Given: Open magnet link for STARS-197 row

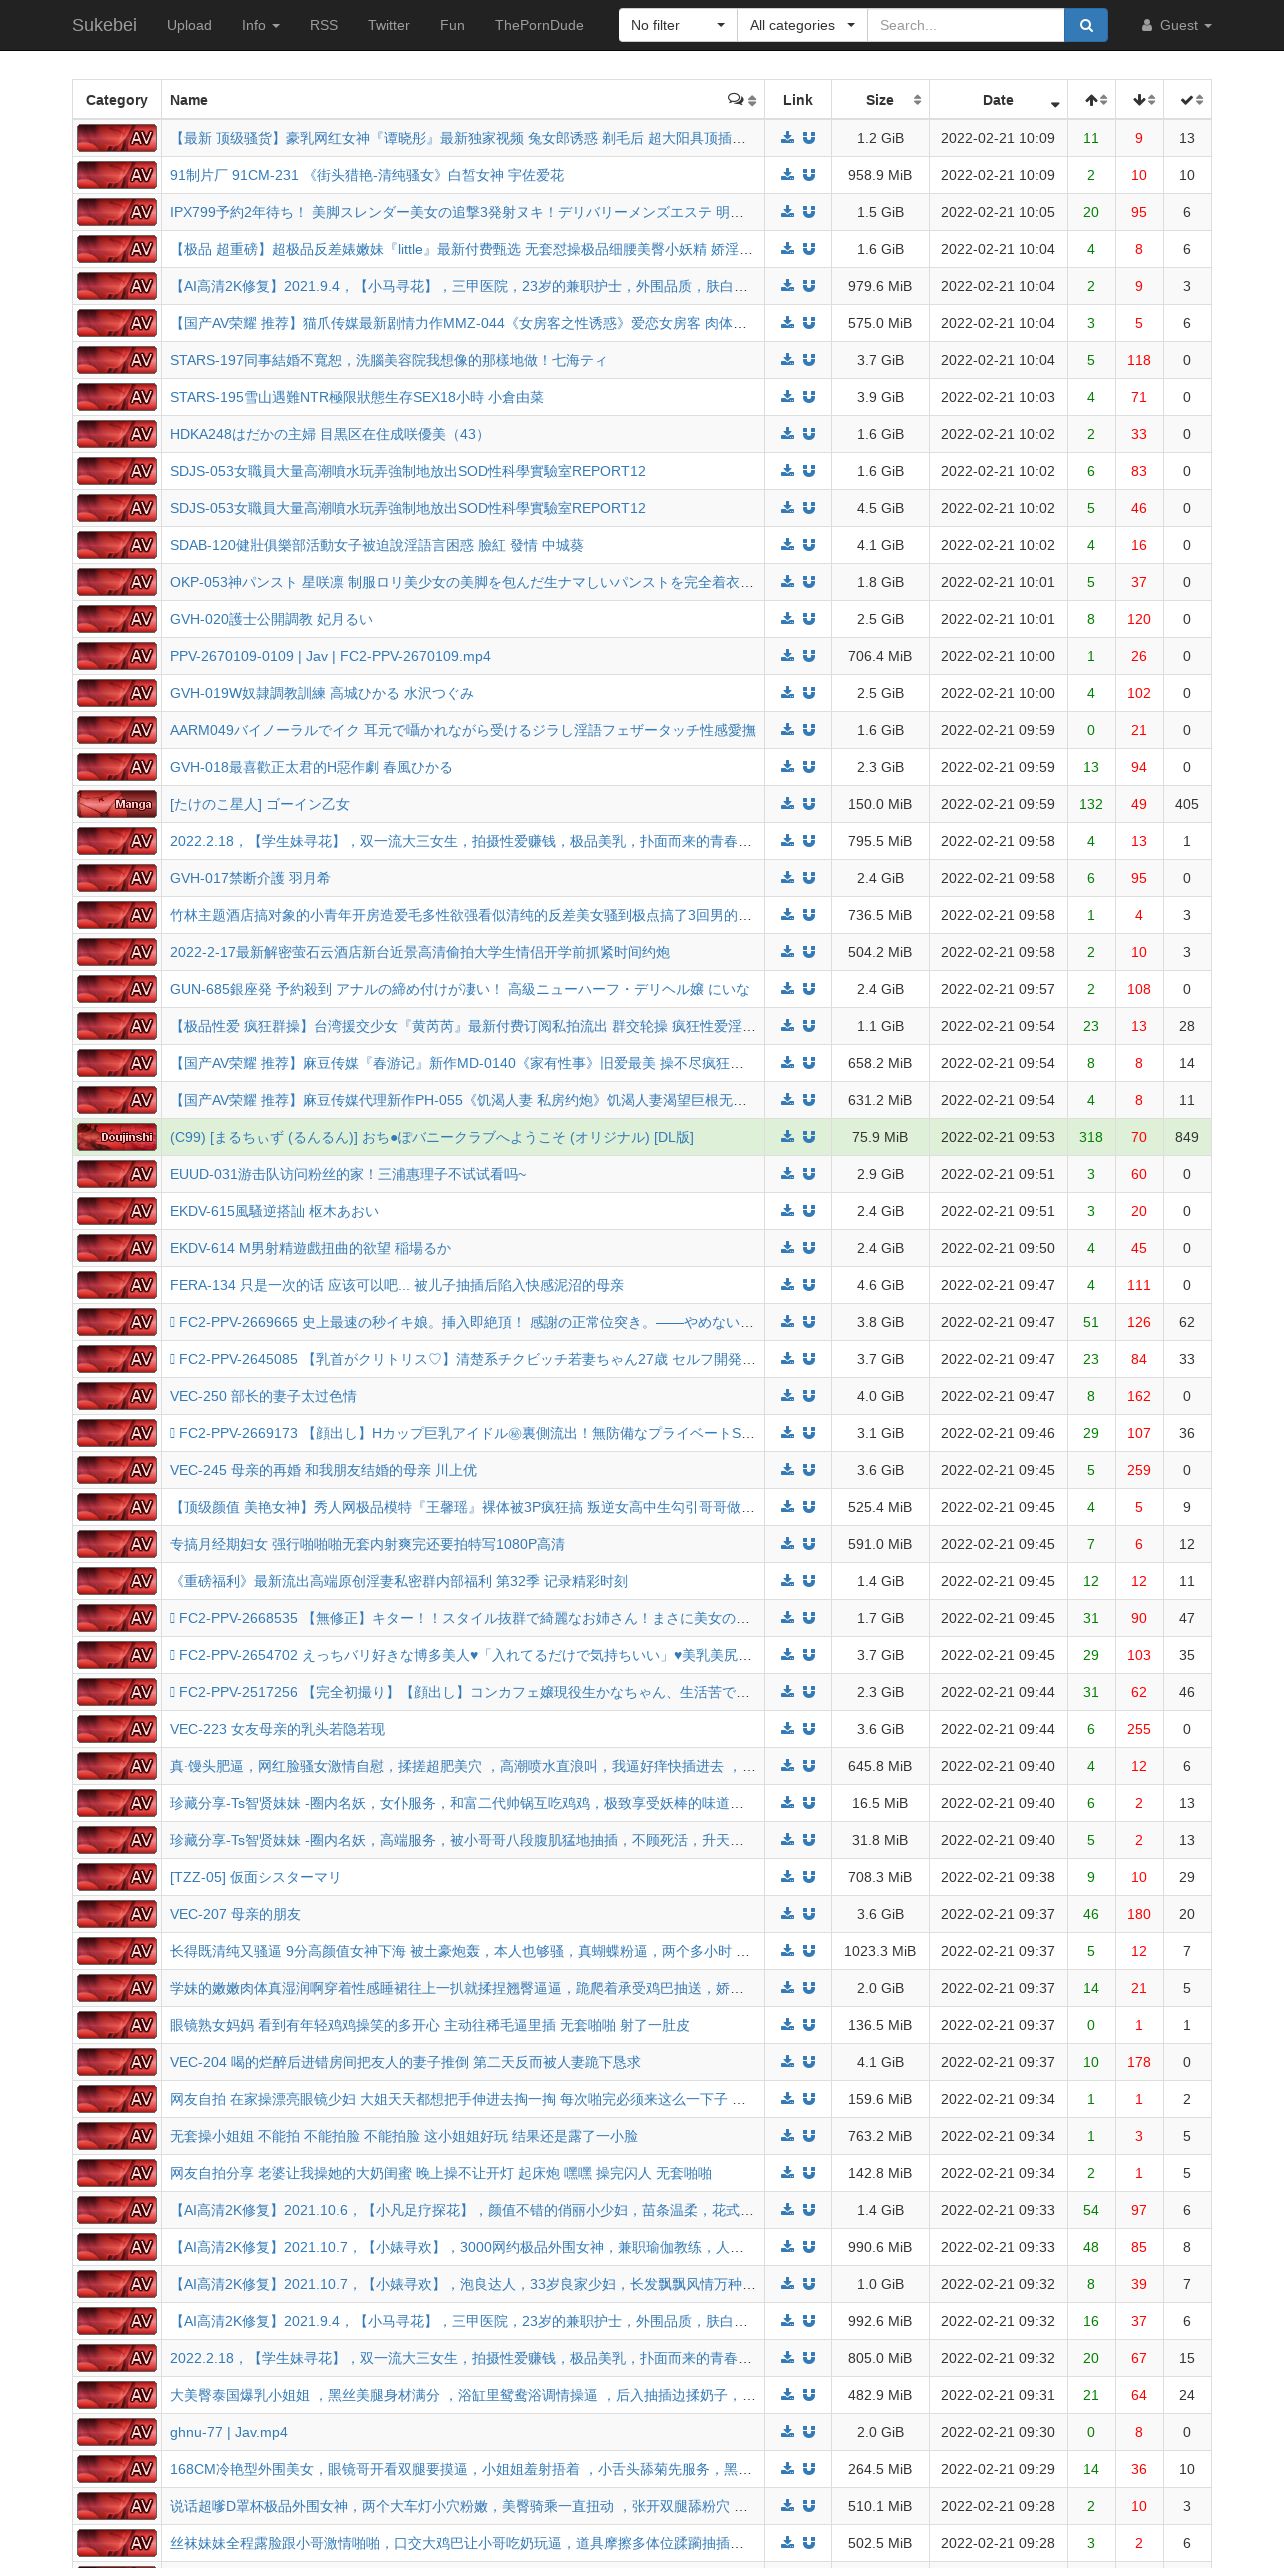Looking at the screenshot, I should pyautogui.click(x=809, y=360).
